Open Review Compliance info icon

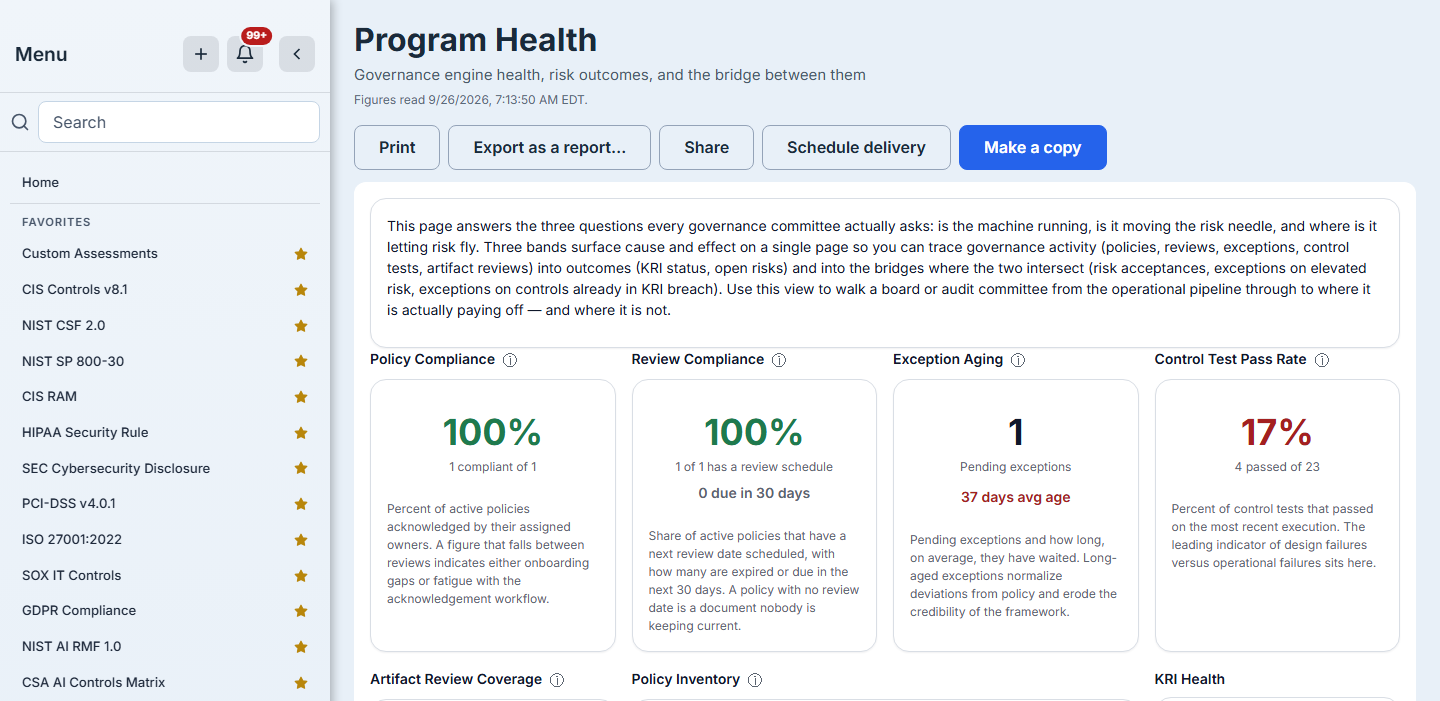pyautogui.click(x=779, y=360)
